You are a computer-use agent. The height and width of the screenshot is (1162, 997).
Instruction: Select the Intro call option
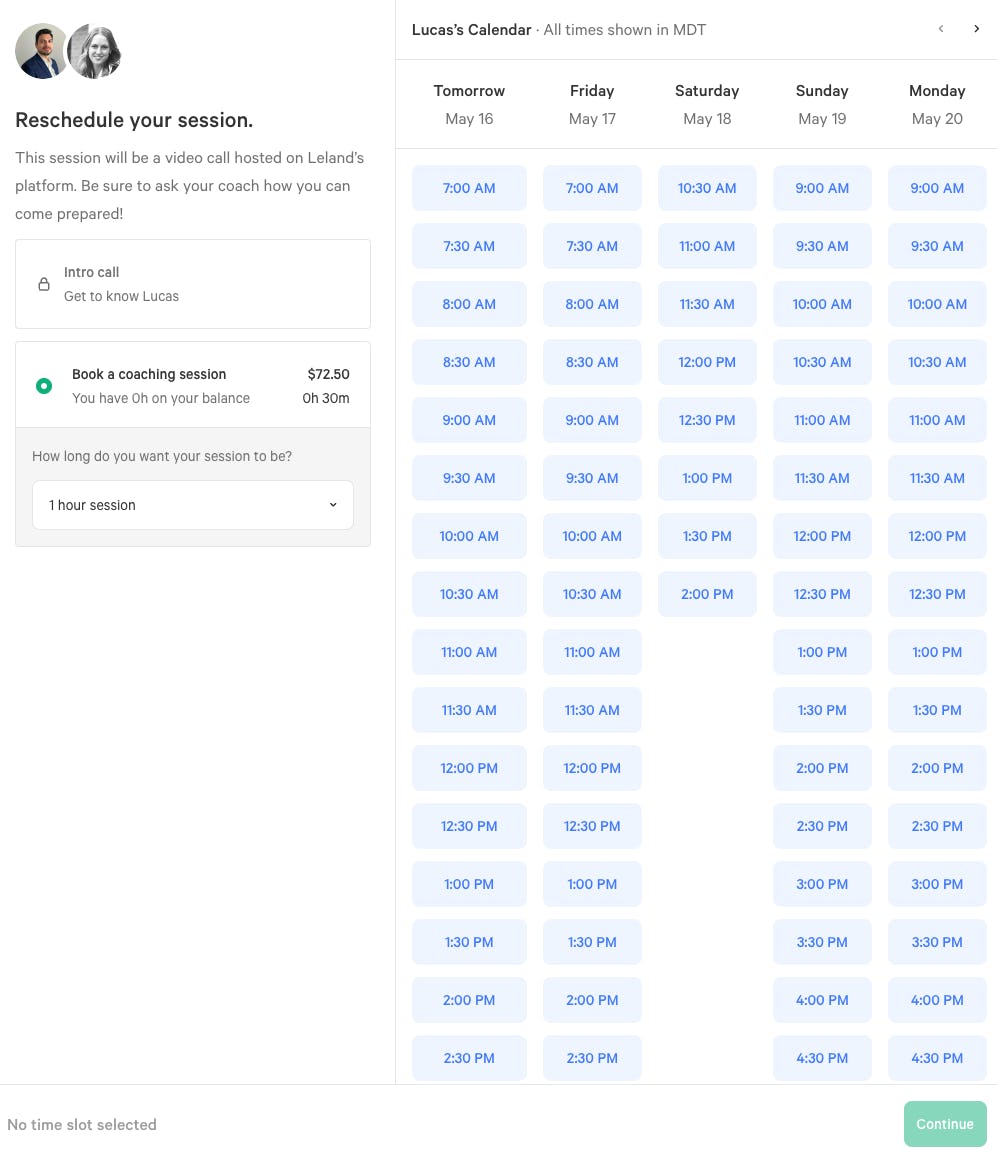click(193, 284)
